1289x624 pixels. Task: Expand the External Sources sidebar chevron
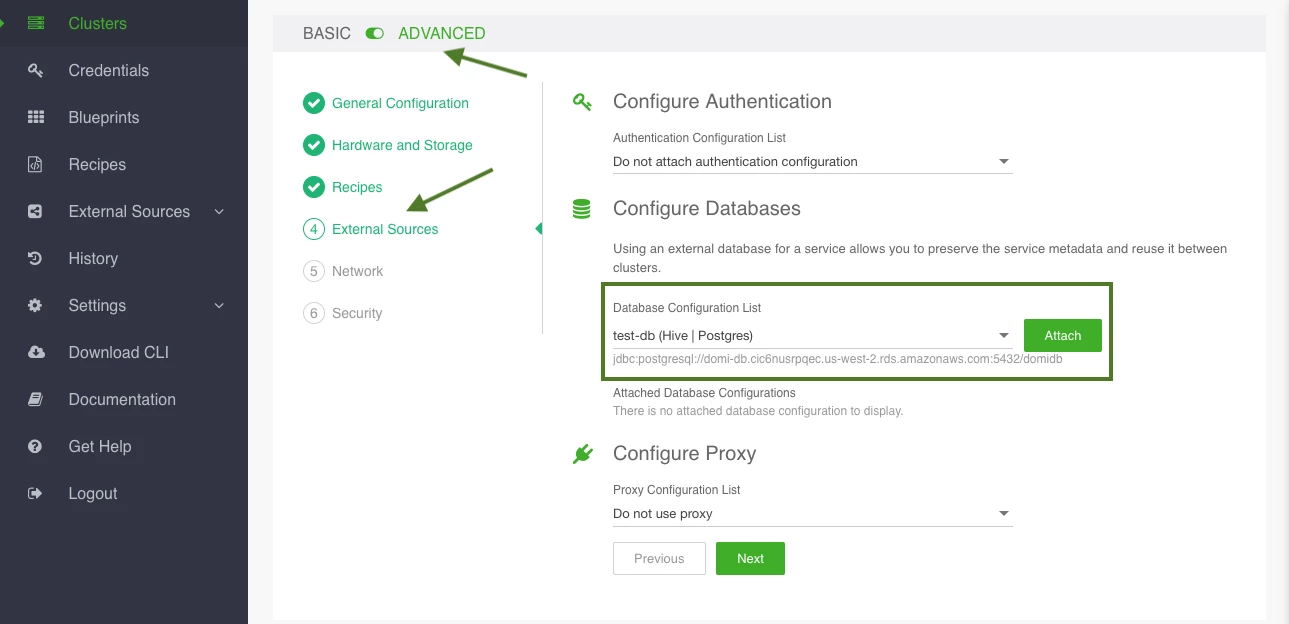tap(220, 211)
